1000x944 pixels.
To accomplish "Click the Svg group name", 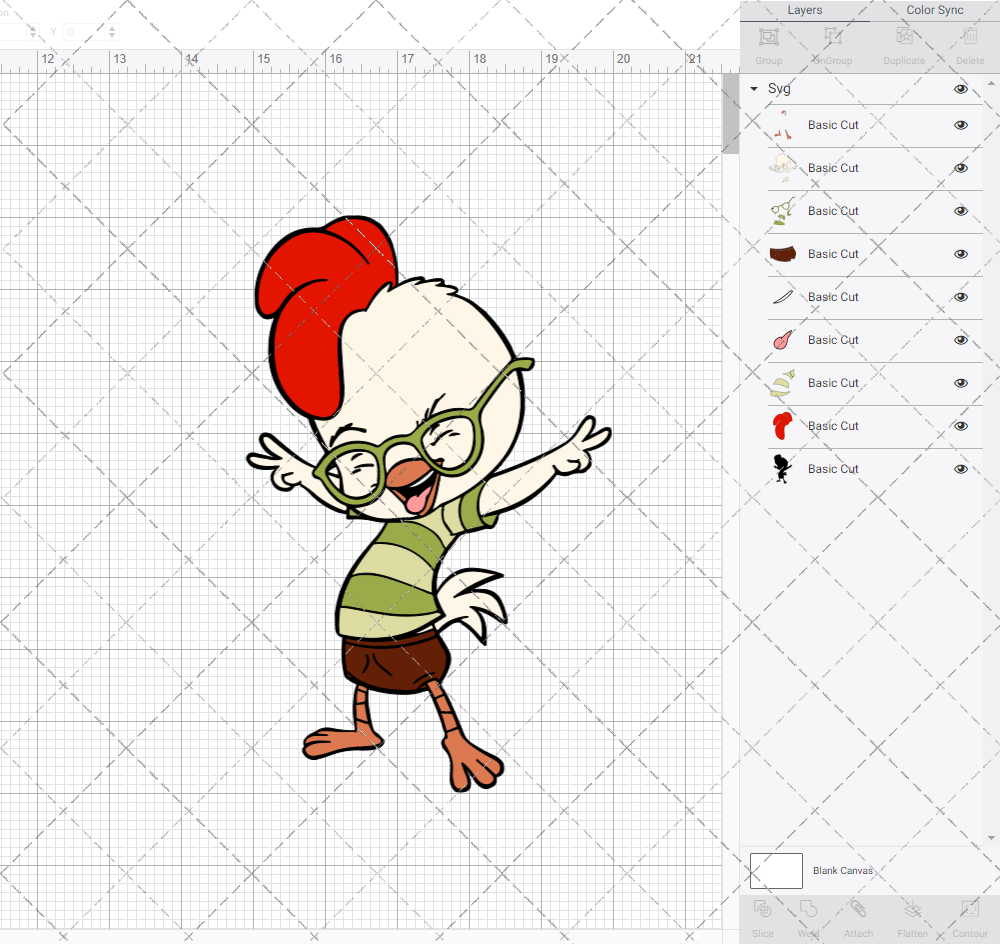I will (x=779, y=89).
